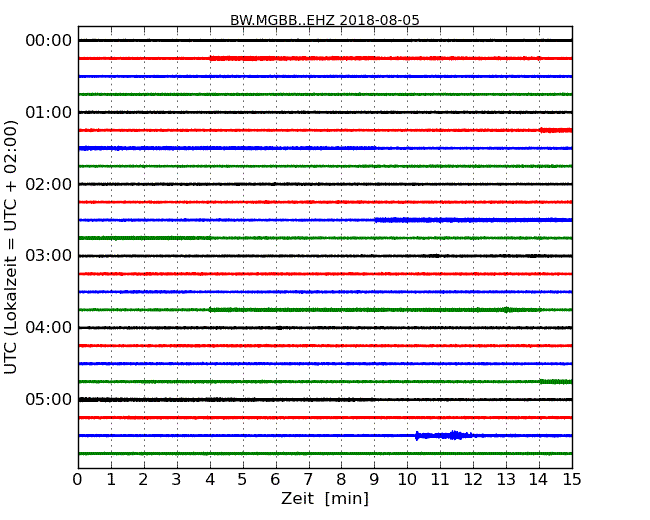Click the plot title BW.MGBB..EHZ 2018-08-05
The width and height of the screenshot is (650, 520).
pos(325,20)
